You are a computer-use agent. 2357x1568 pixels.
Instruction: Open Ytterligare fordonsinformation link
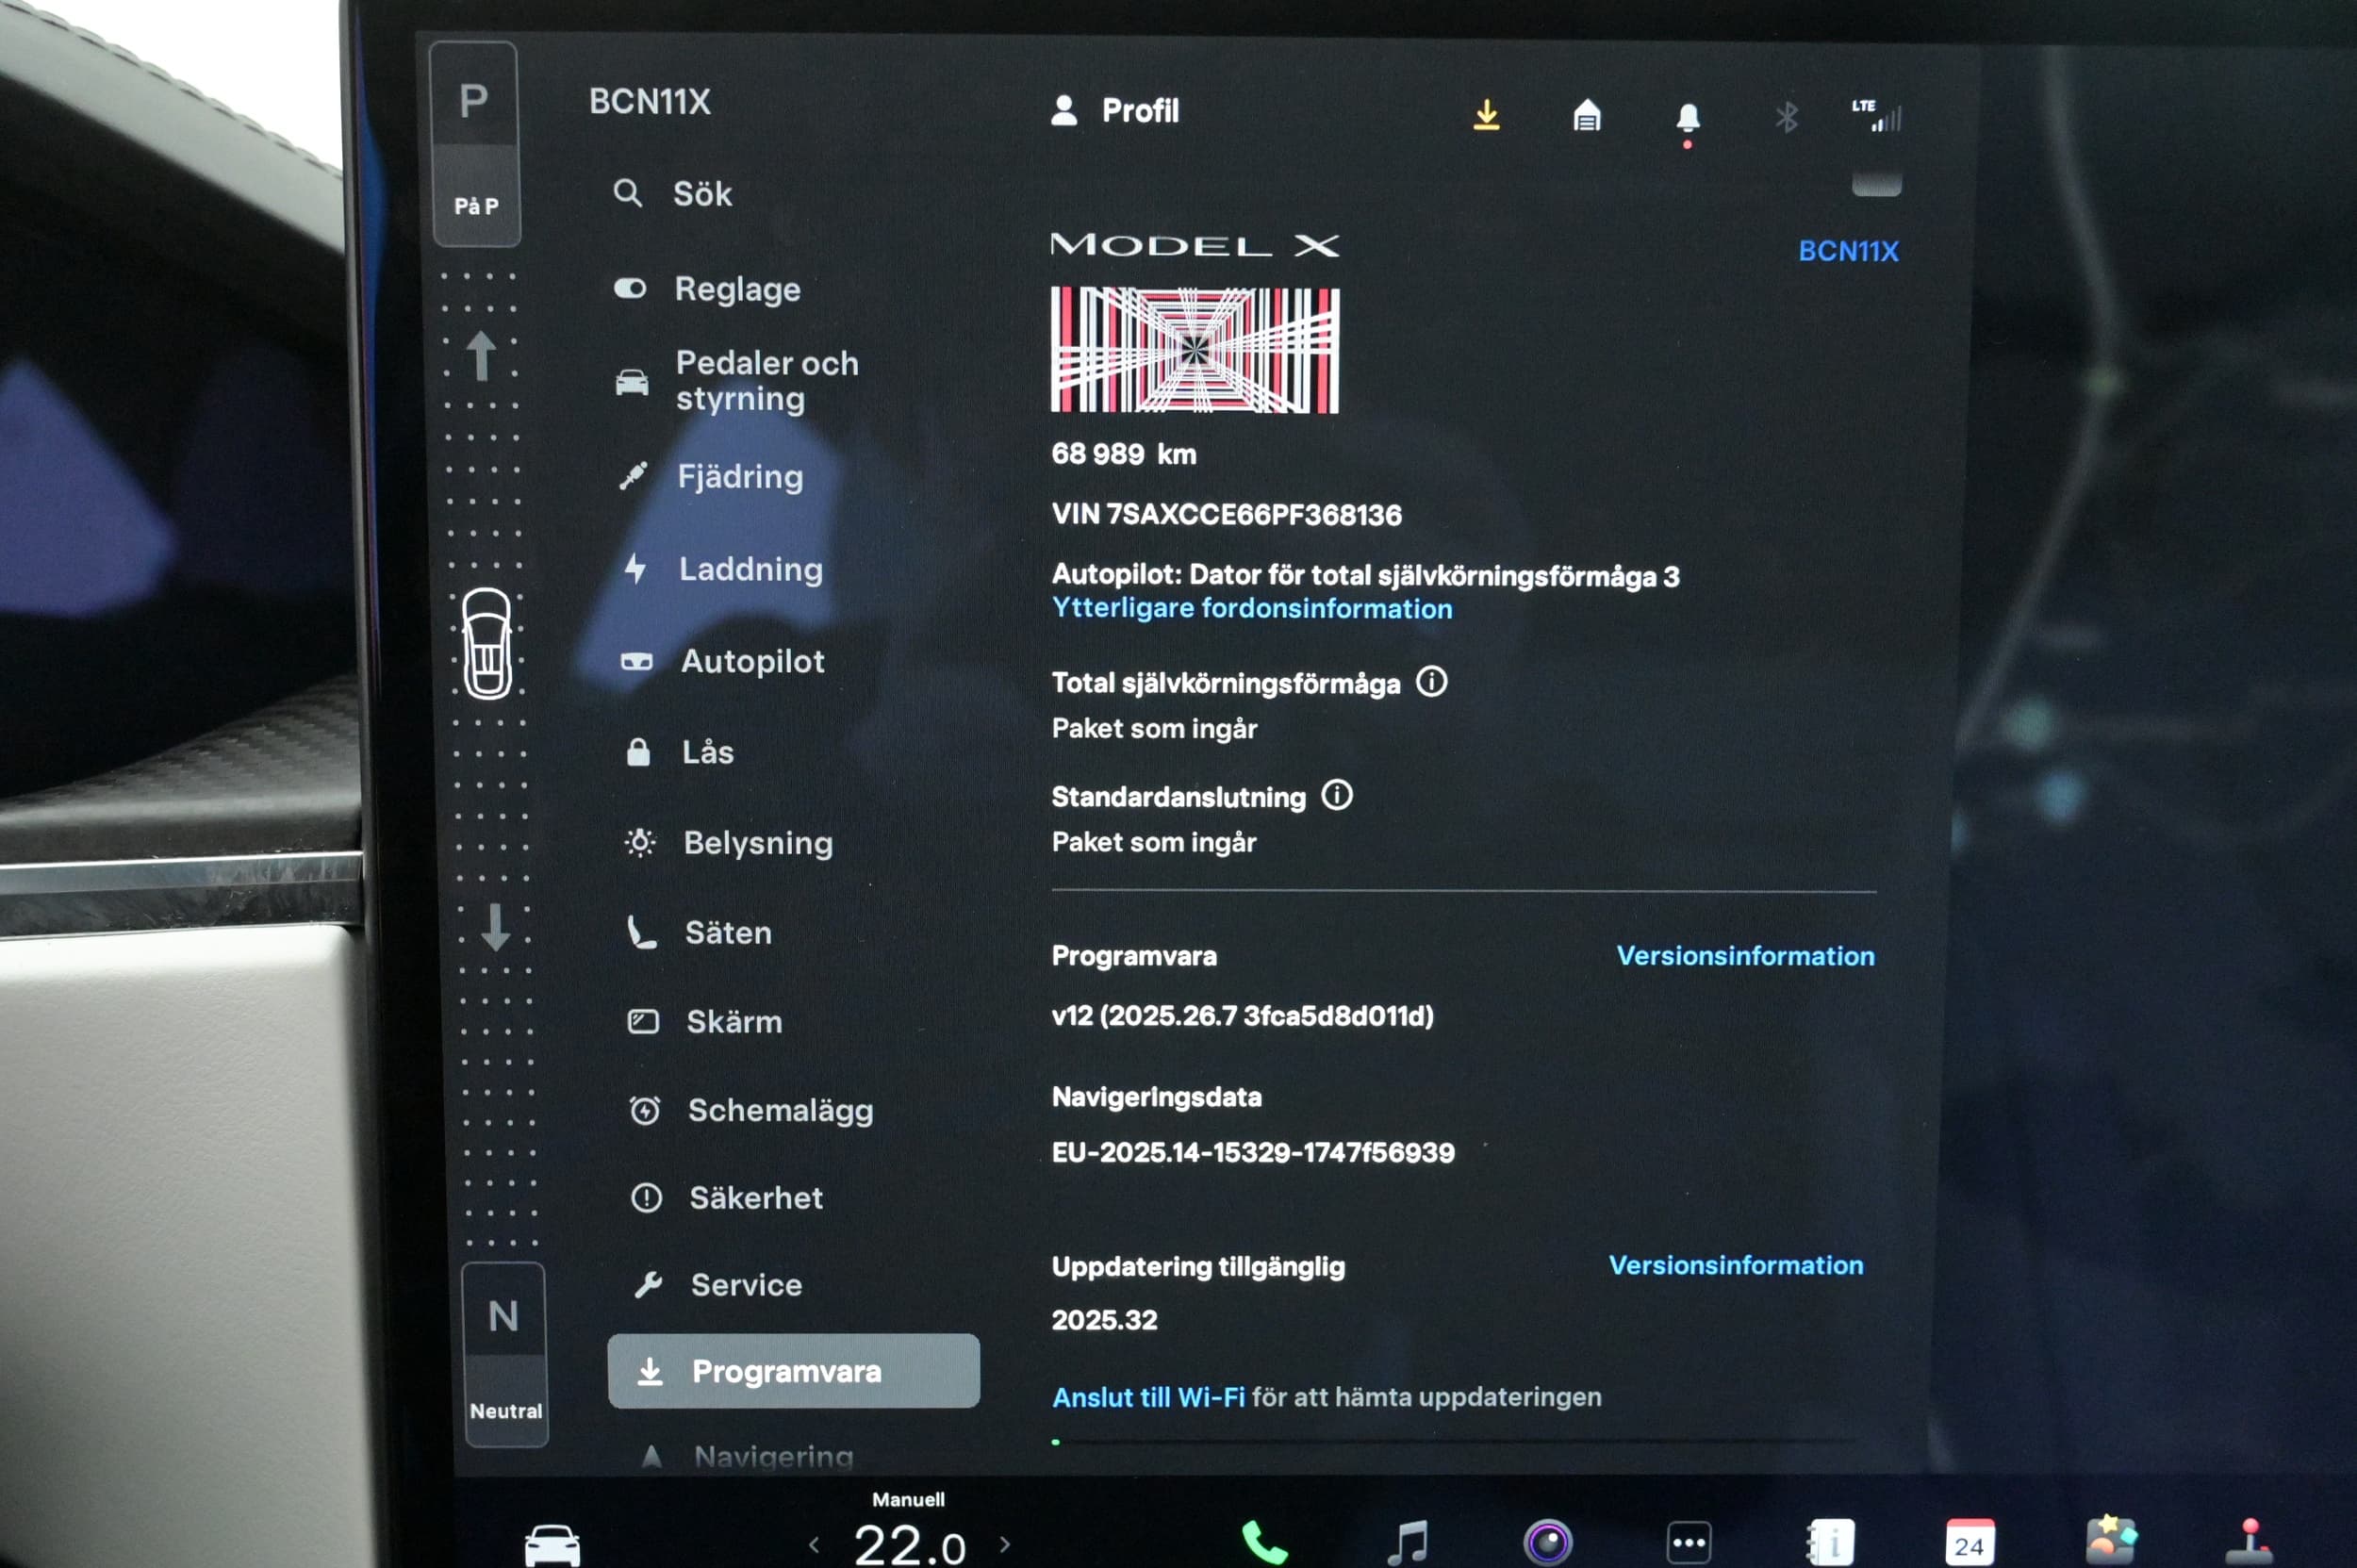pyautogui.click(x=1252, y=608)
